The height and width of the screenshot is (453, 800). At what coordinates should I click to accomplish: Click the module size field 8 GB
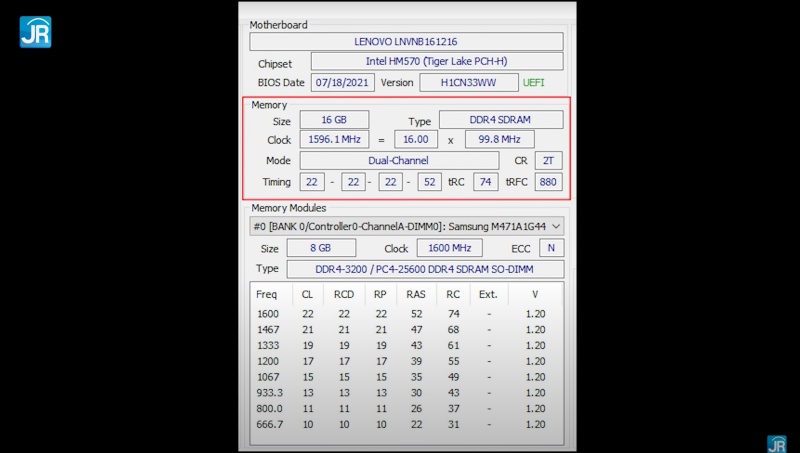pos(321,248)
